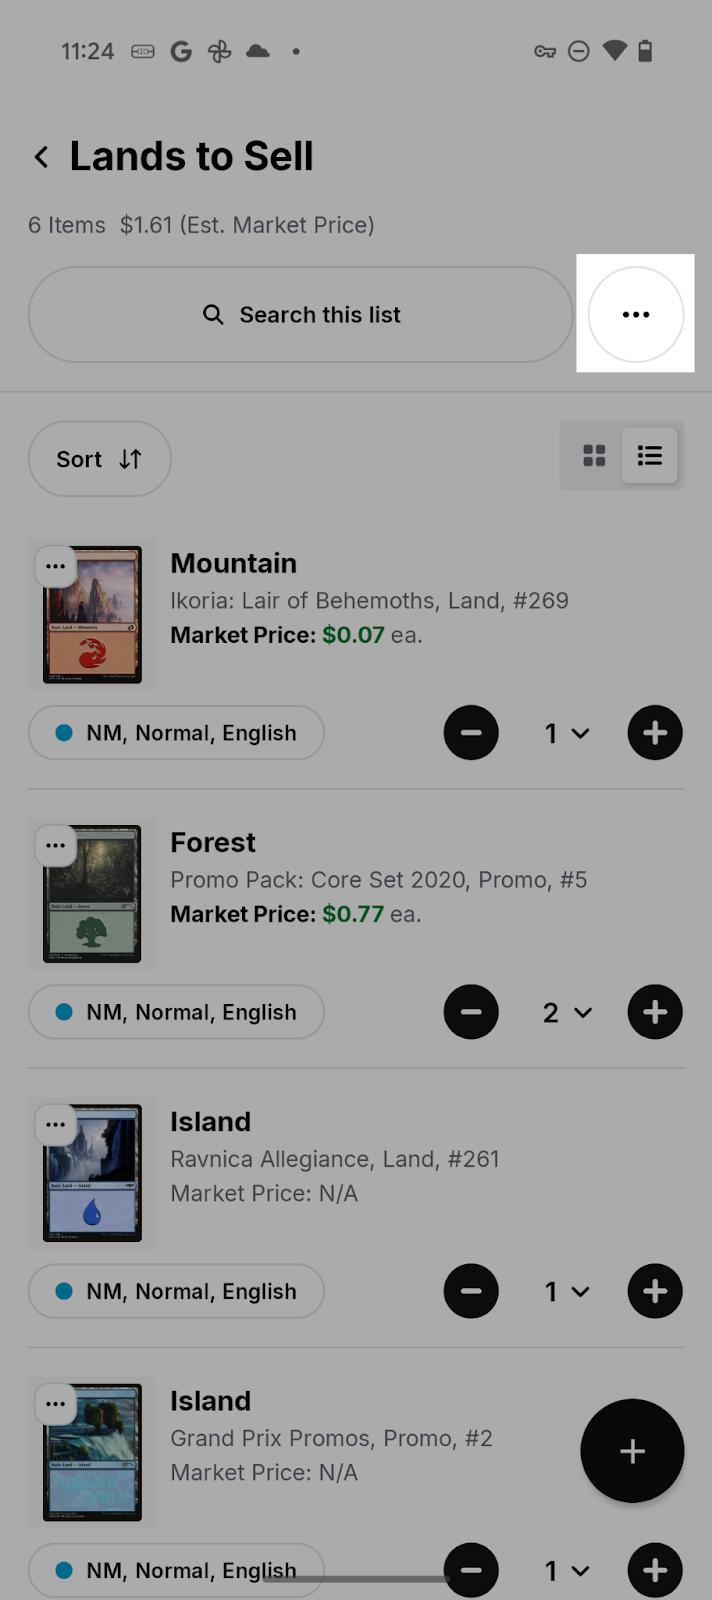
Task: Tap the floating add item button
Action: (x=632, y=1451)
